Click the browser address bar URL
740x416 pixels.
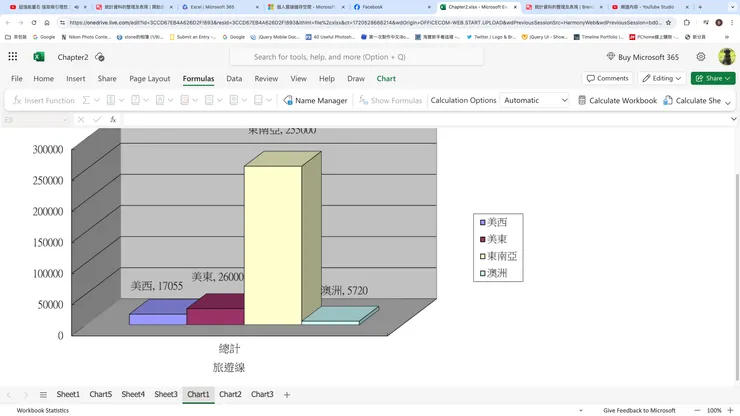365,22
